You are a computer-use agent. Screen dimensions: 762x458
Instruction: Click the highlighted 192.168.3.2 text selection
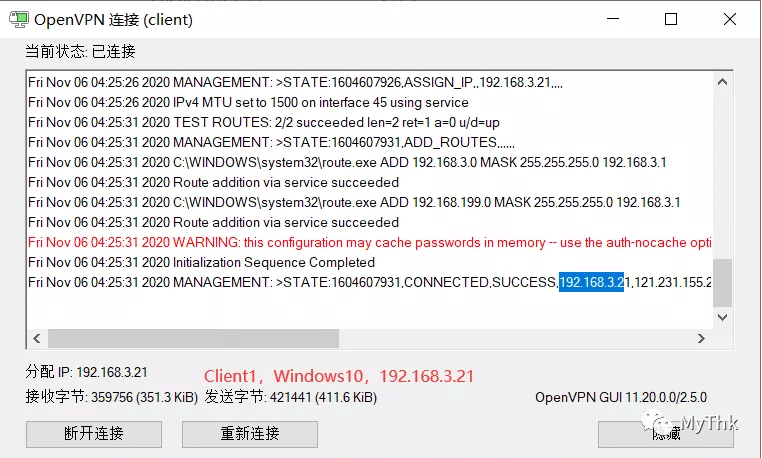pos(591,282)
